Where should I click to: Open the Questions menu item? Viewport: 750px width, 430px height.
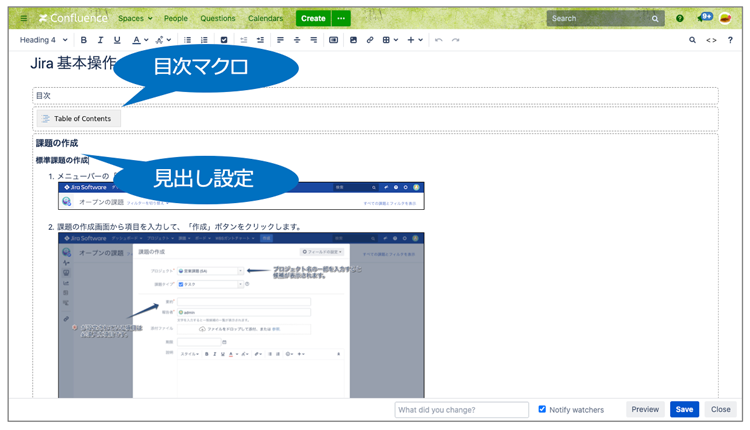pos(218,18)
